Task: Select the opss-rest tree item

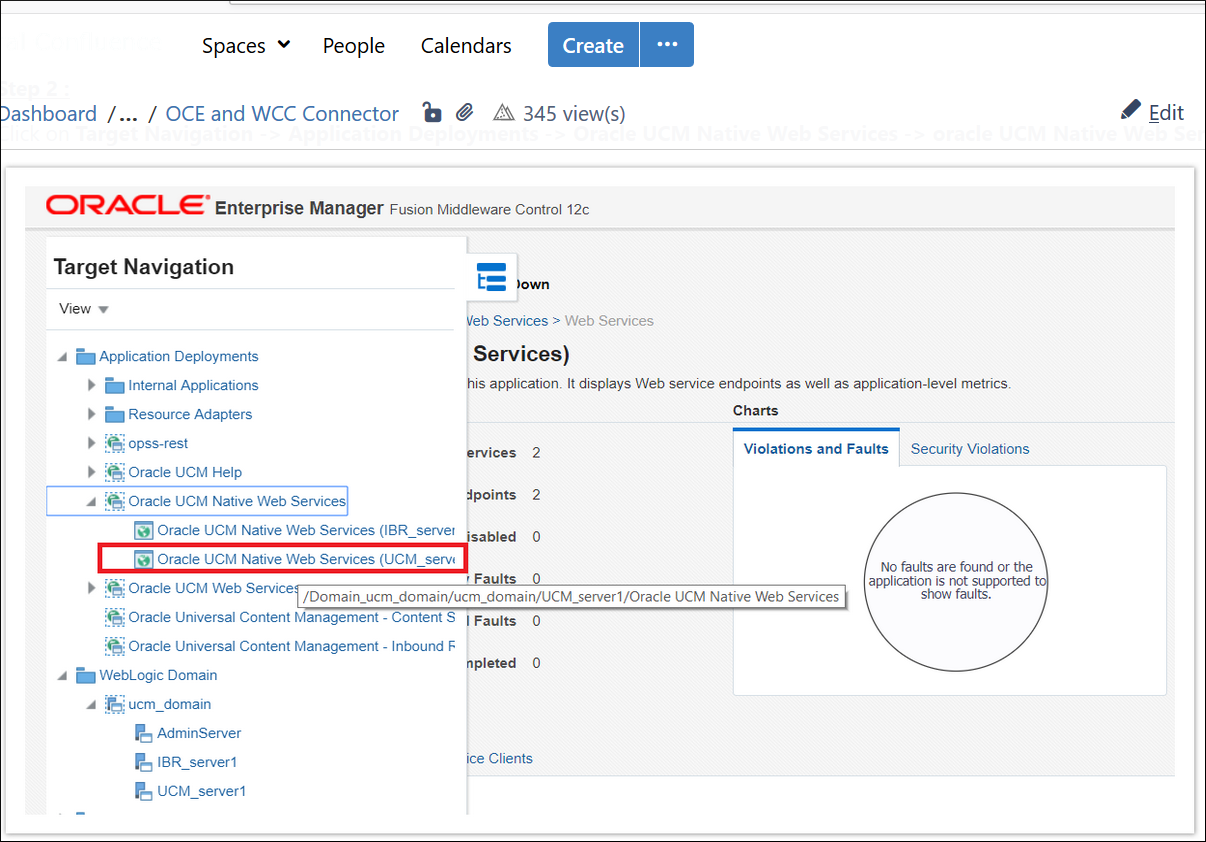Action: 158,444
